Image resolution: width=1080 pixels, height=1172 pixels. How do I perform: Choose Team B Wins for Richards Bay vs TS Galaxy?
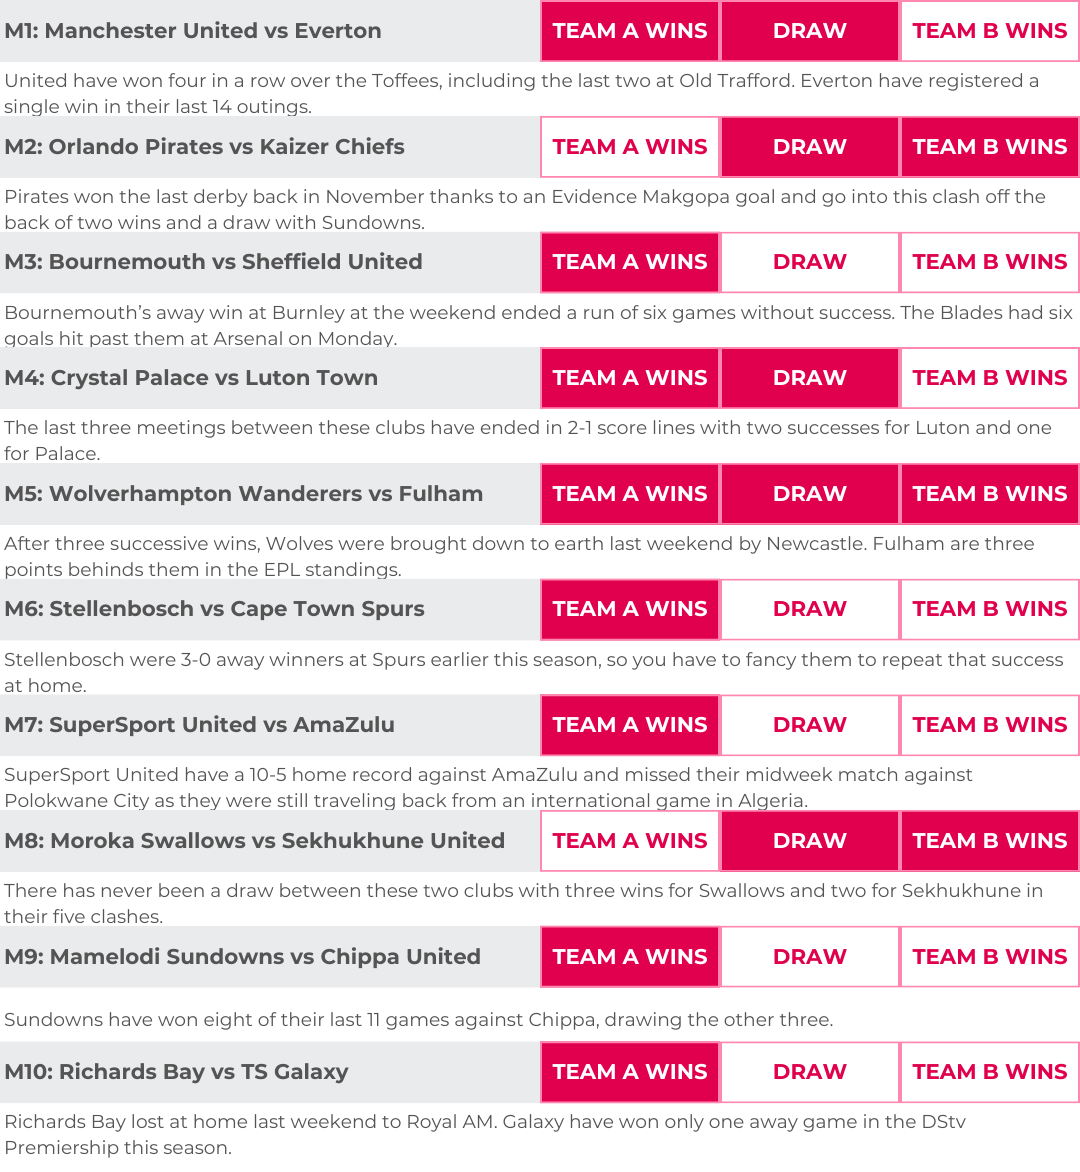click(990, 1072)
